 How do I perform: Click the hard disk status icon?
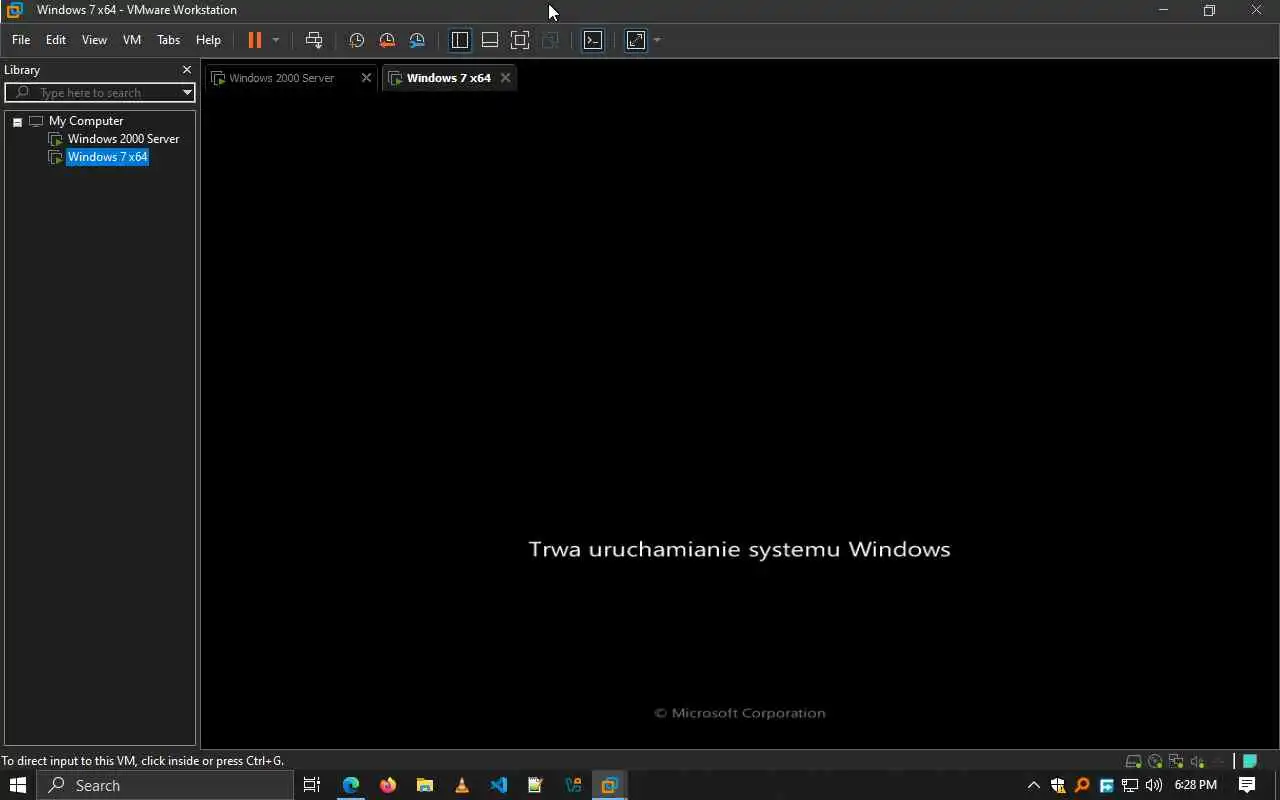[x=1134, y=762]
